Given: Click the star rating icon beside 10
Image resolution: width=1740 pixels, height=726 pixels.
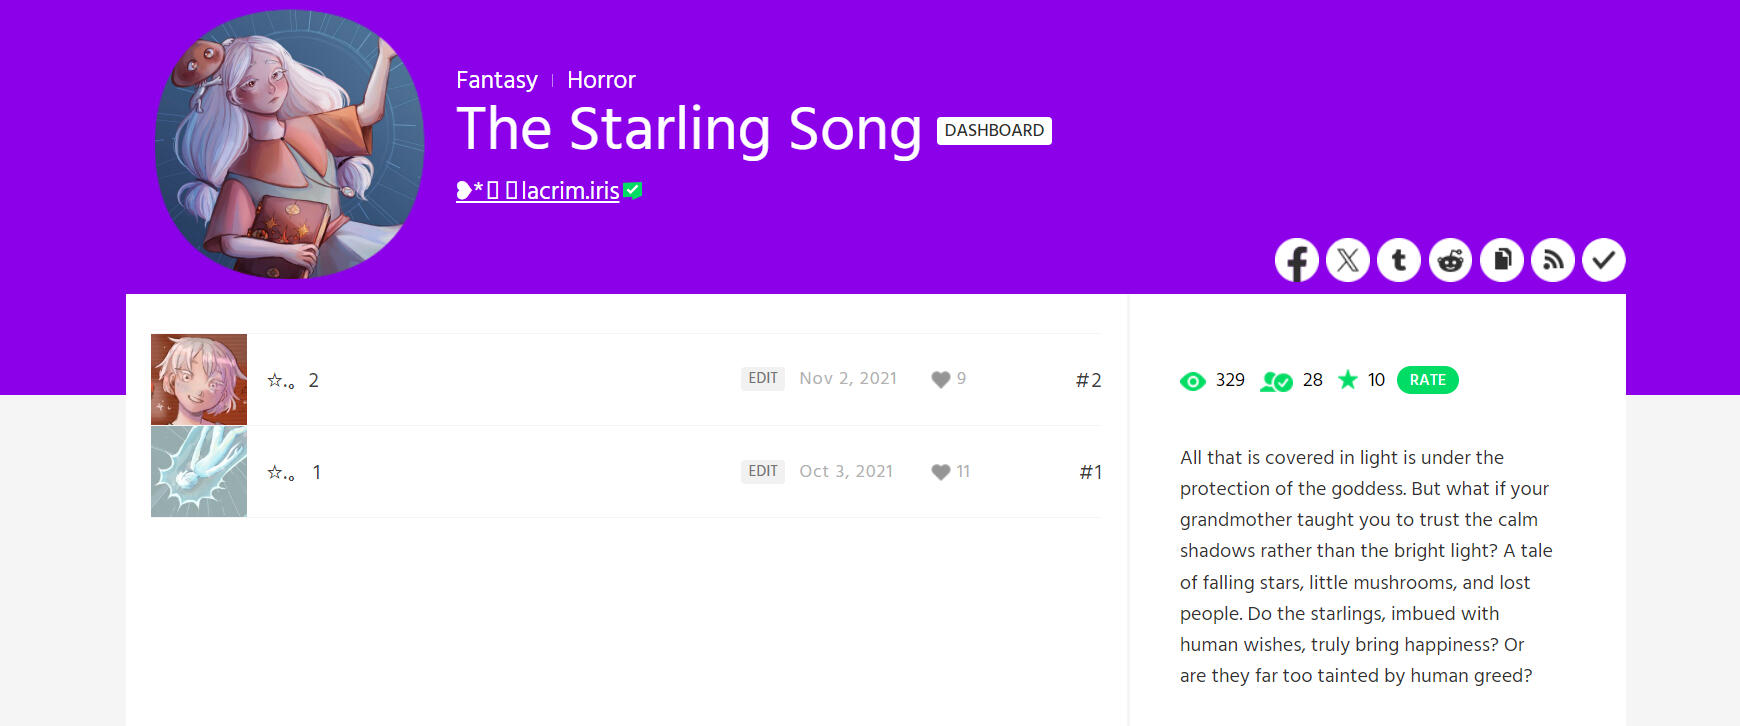Looking at the screenshot, I should (1349, 380).
